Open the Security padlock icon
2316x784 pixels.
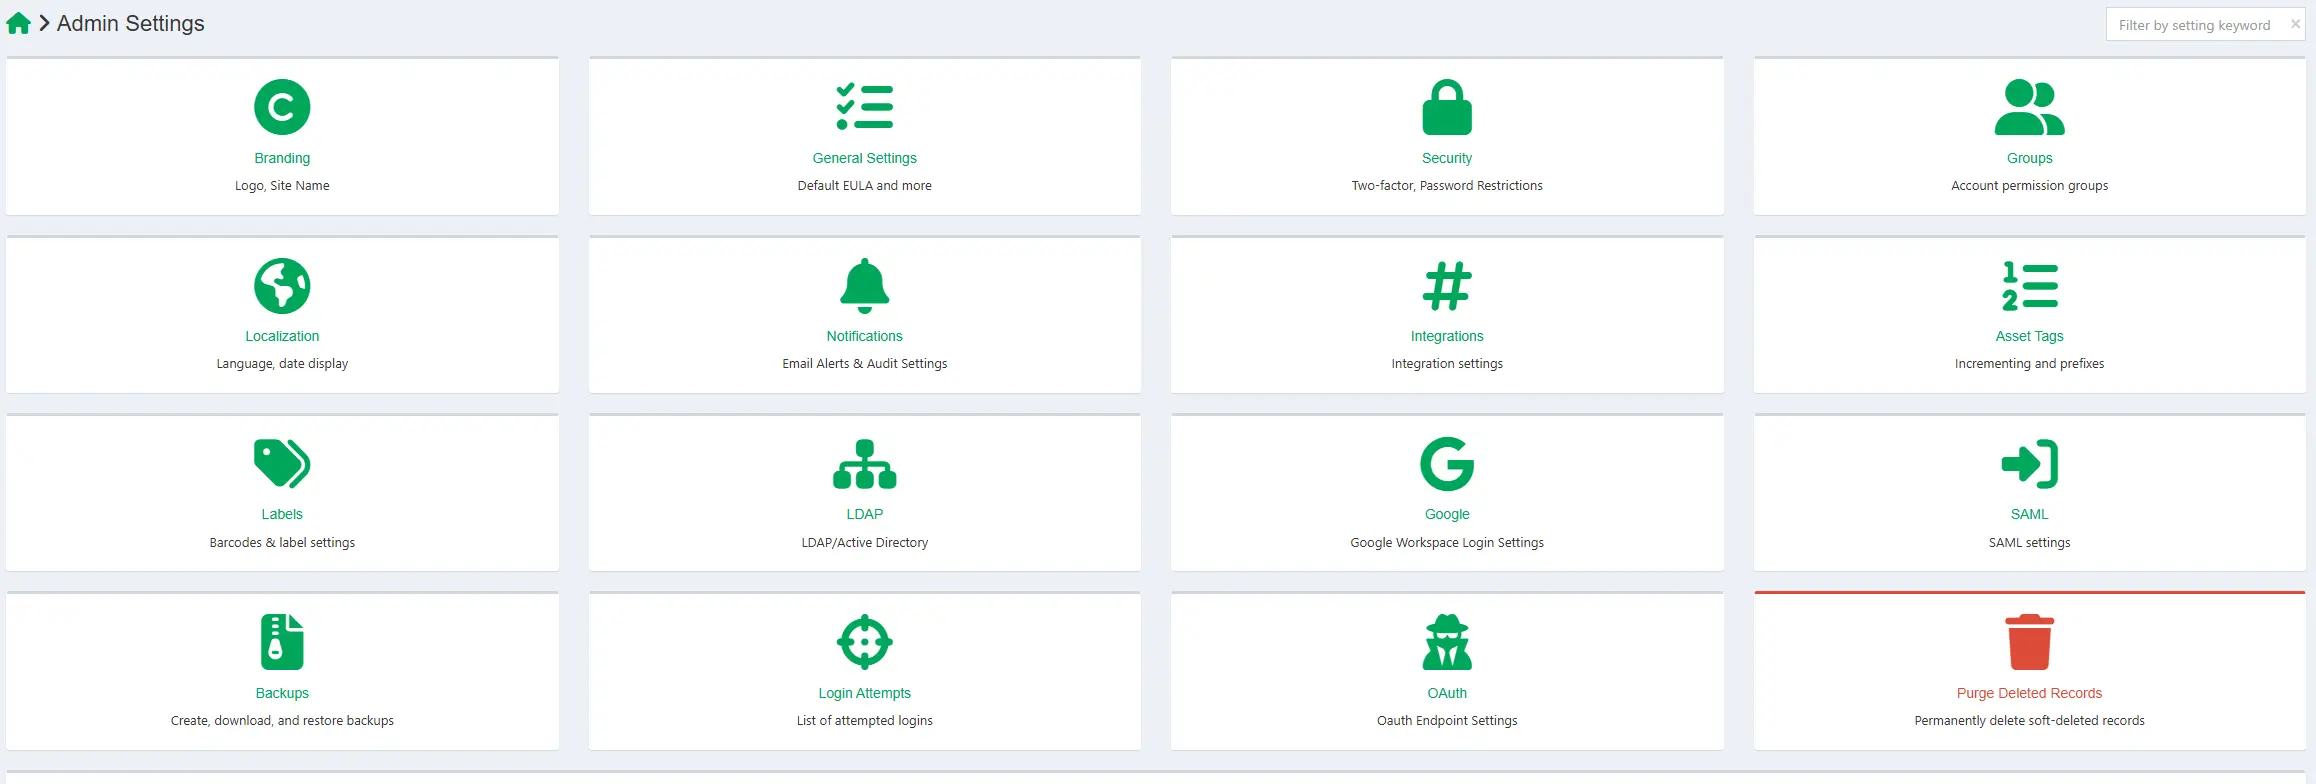pos(1447,107)
